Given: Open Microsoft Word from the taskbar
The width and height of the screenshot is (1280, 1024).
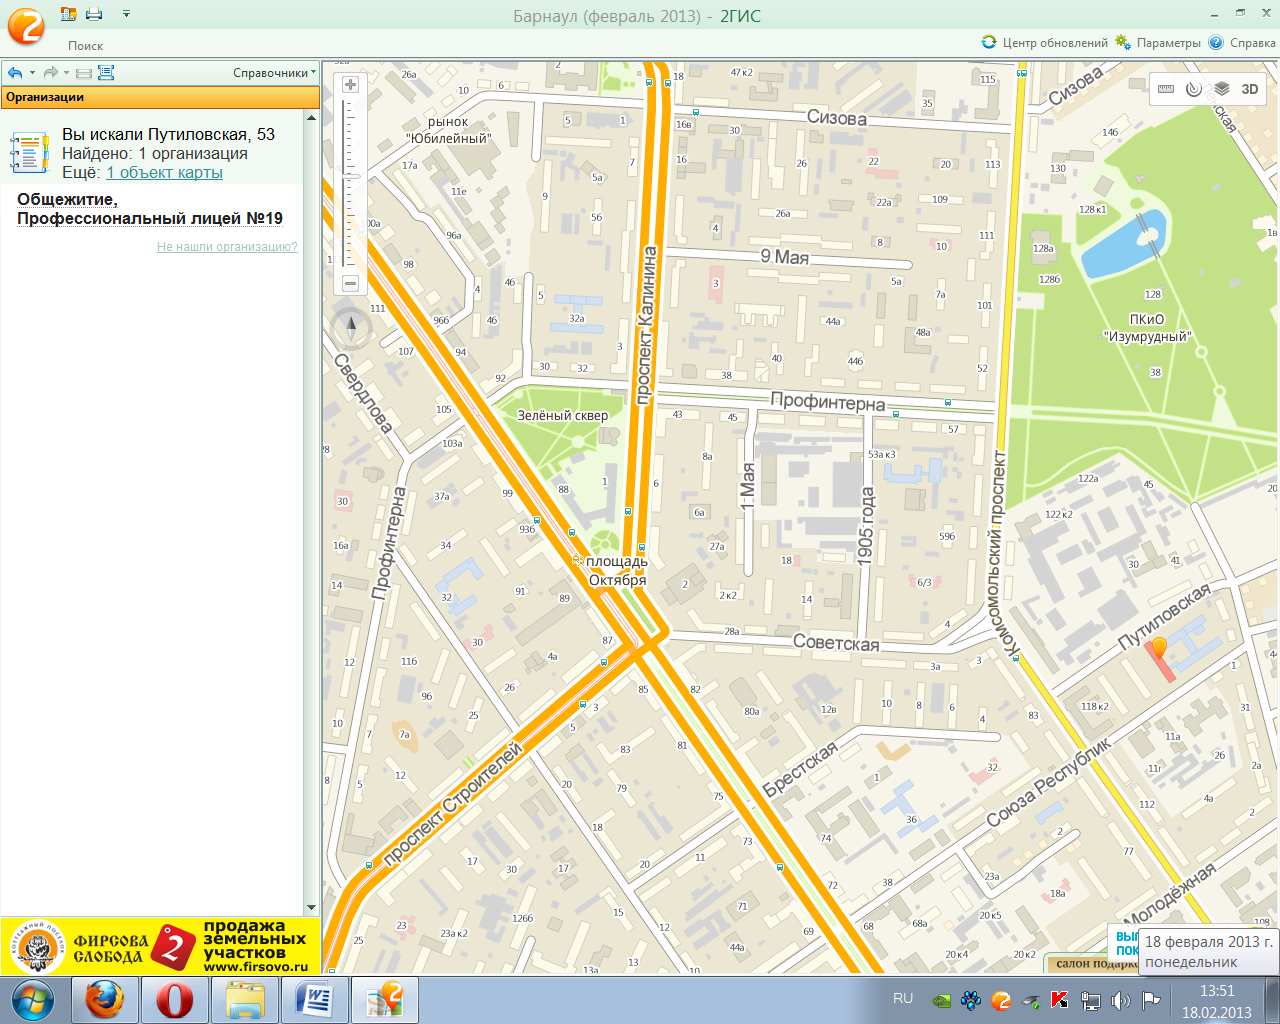Looking at the screenshot, I should [x=316, y=1000].
